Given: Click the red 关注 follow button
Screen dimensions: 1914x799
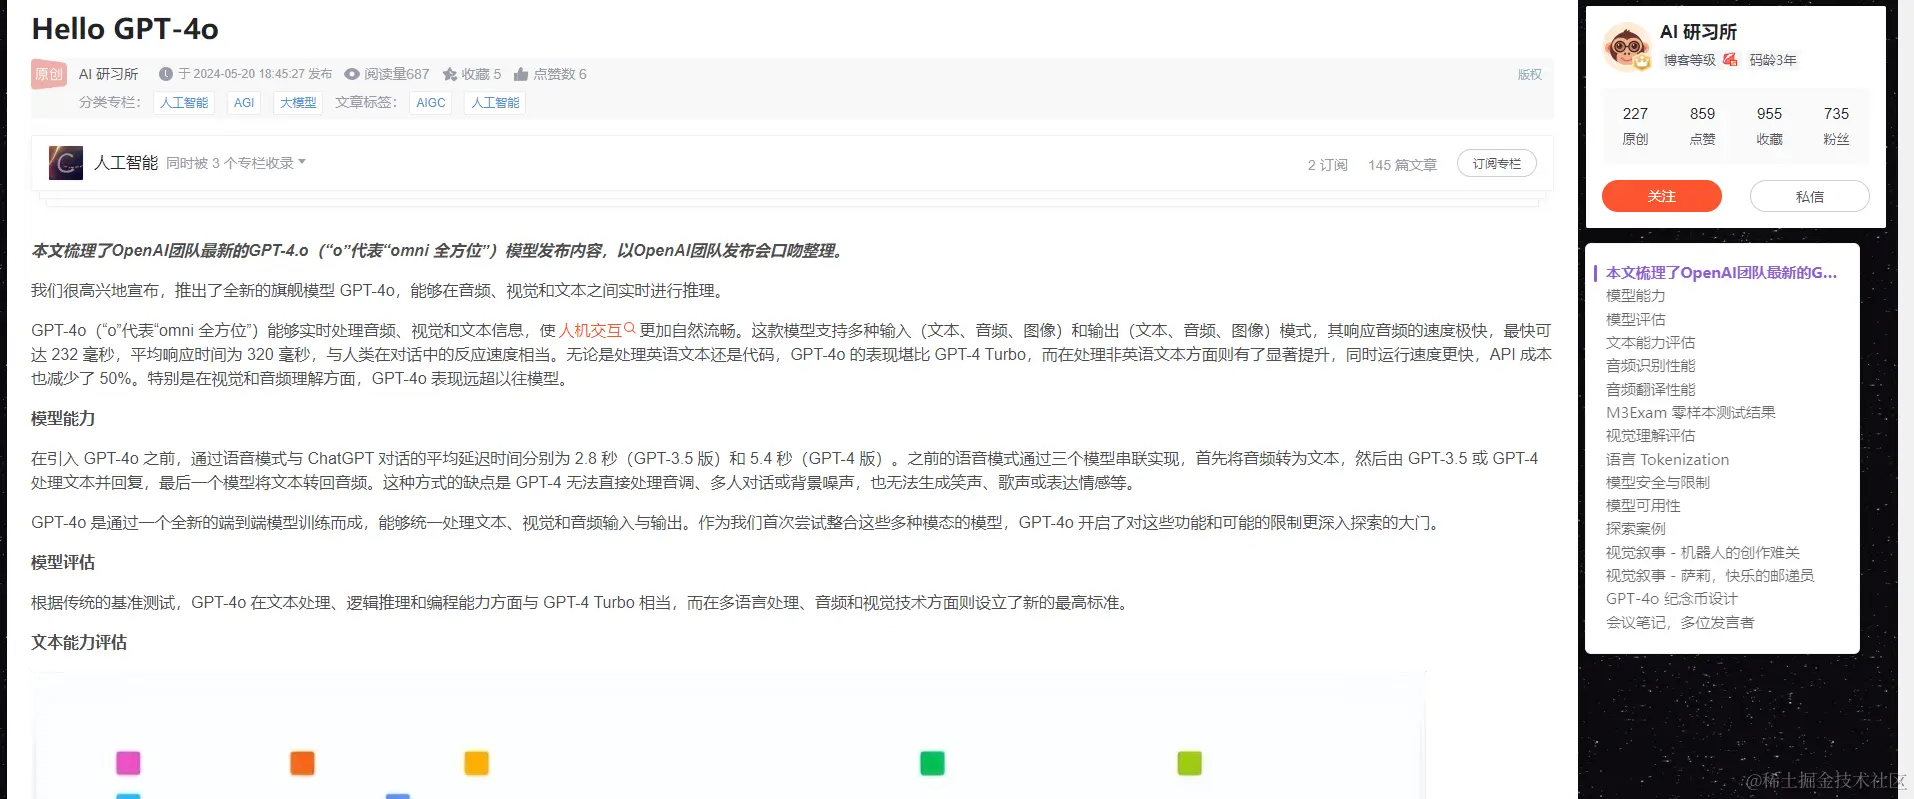Looking at the screenshot, I should pyautogui.click(x=1662, y=196).
